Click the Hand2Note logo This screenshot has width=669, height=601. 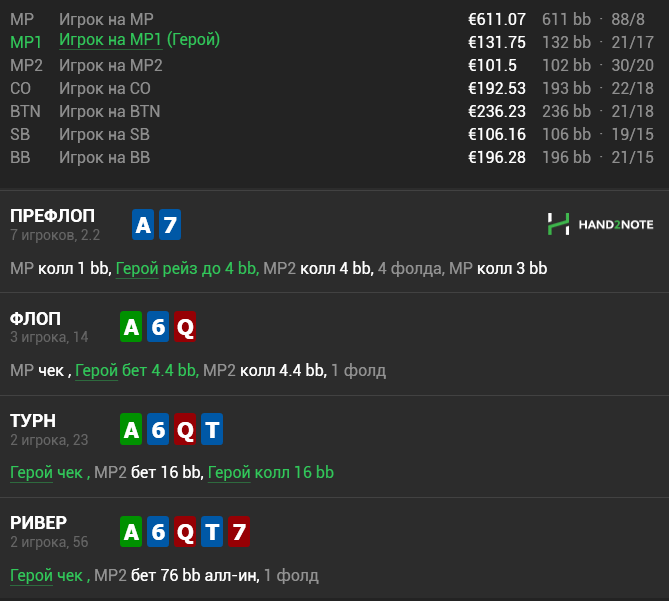(600, 224)
